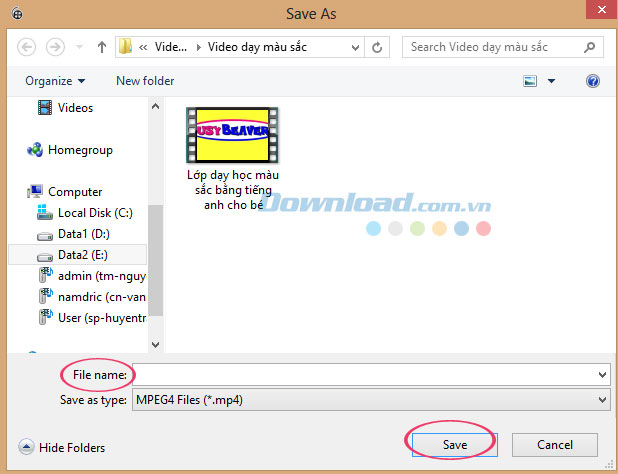Hide Folders using the toggle

(x=62, y=447)
